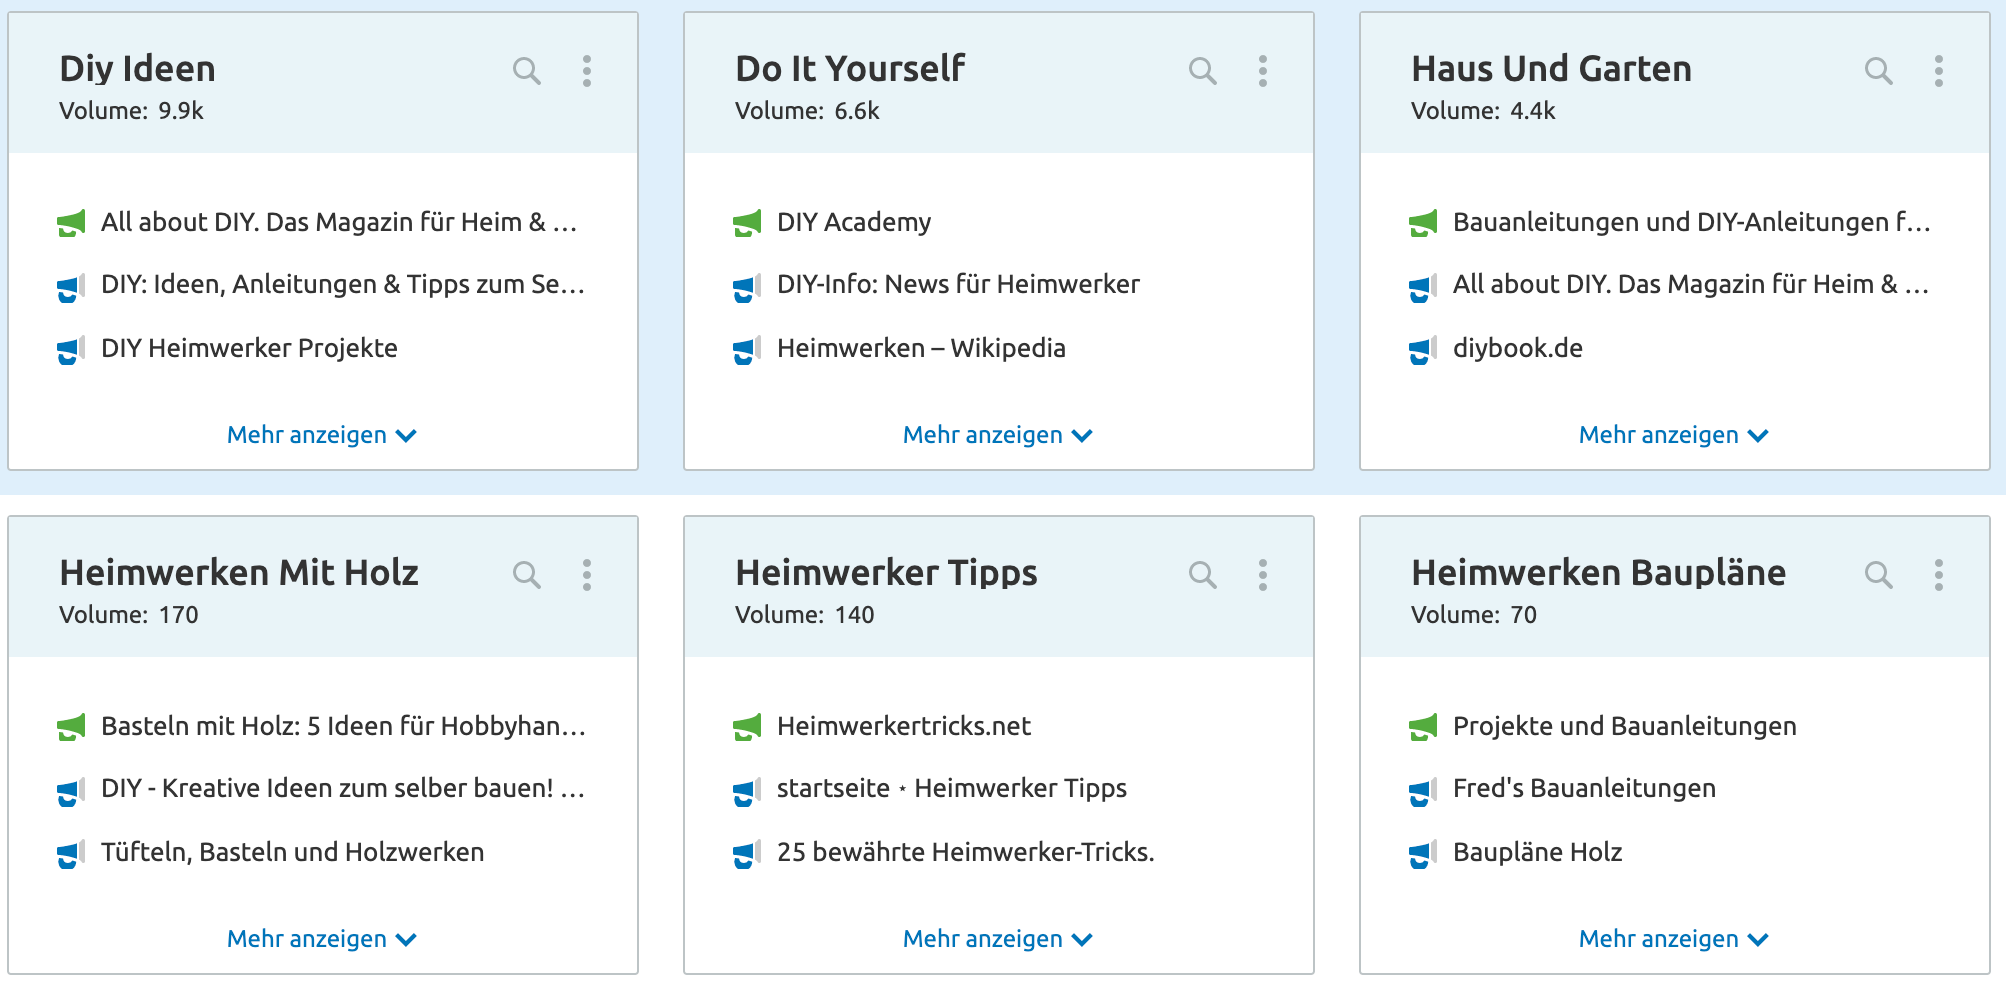Open the three-dot menu on Heimwerken Baupläne
Screen dimensions: 2006x985
point(1938,575)
